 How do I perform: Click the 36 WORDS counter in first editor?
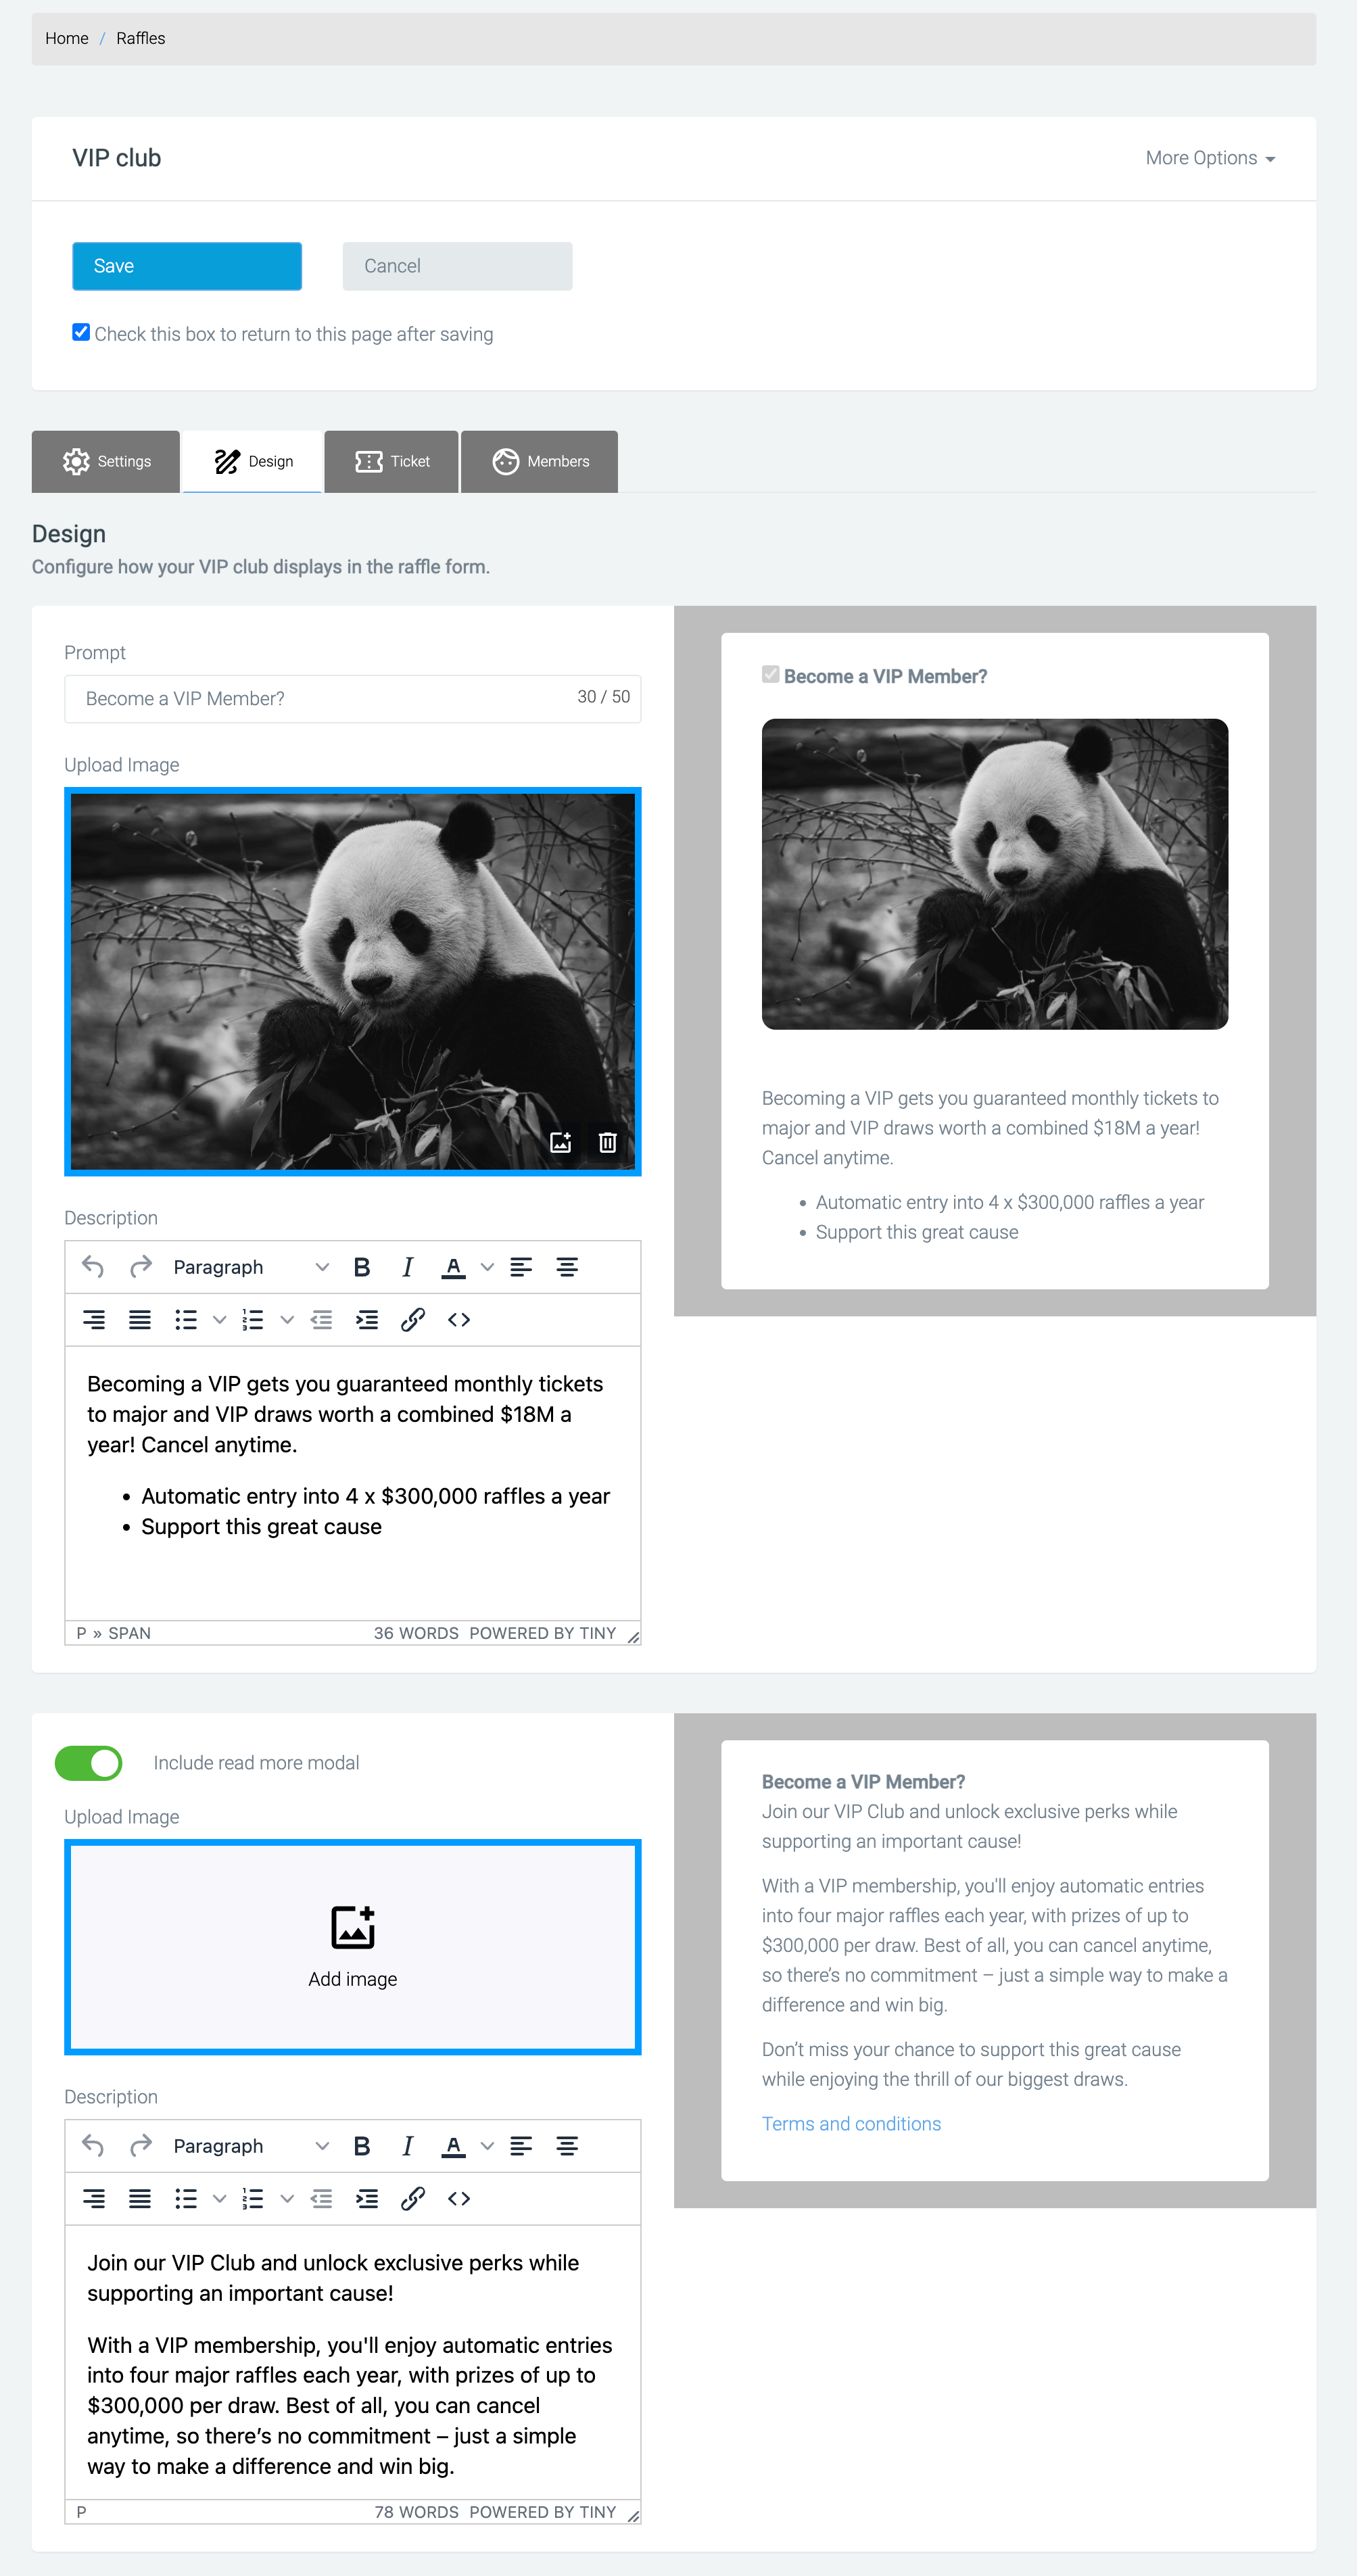tap(416, 1633)
